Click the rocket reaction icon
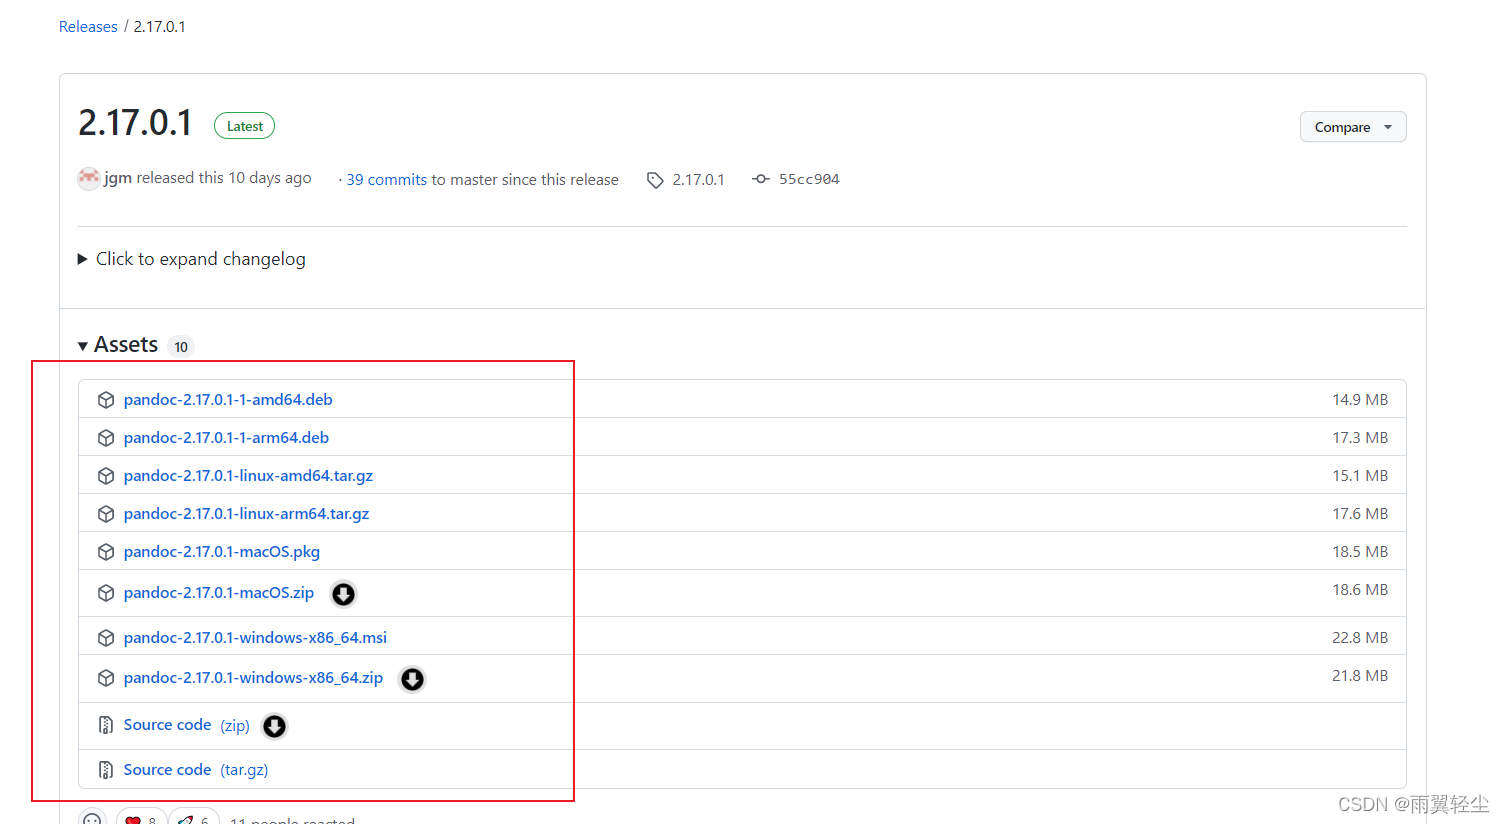Image resolution: width=1505 pixels, height=824 pixels. (185, 820)
